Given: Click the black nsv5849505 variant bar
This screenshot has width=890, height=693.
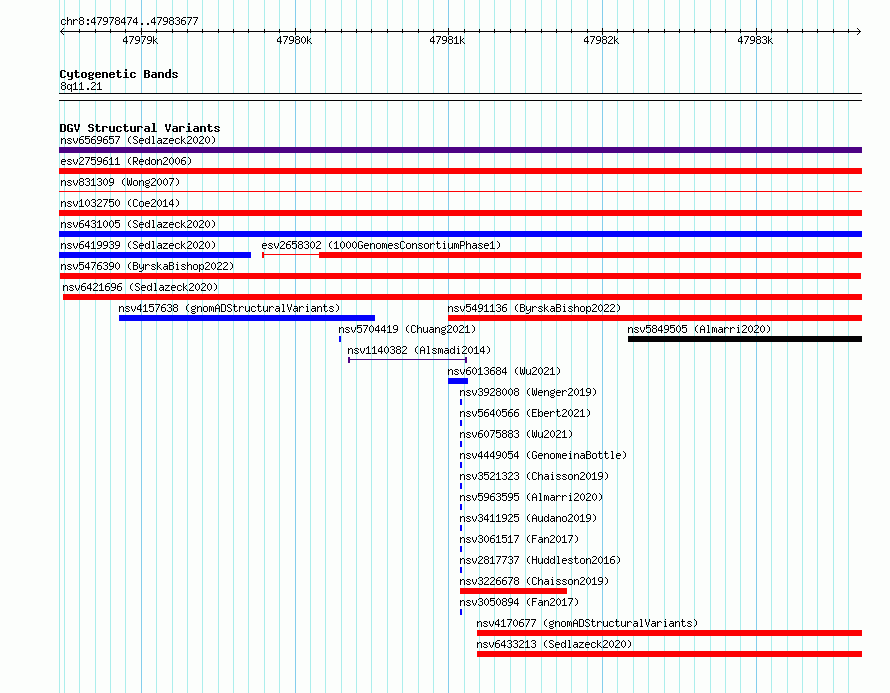Looking at the screenshot, I should coord(745,339).
